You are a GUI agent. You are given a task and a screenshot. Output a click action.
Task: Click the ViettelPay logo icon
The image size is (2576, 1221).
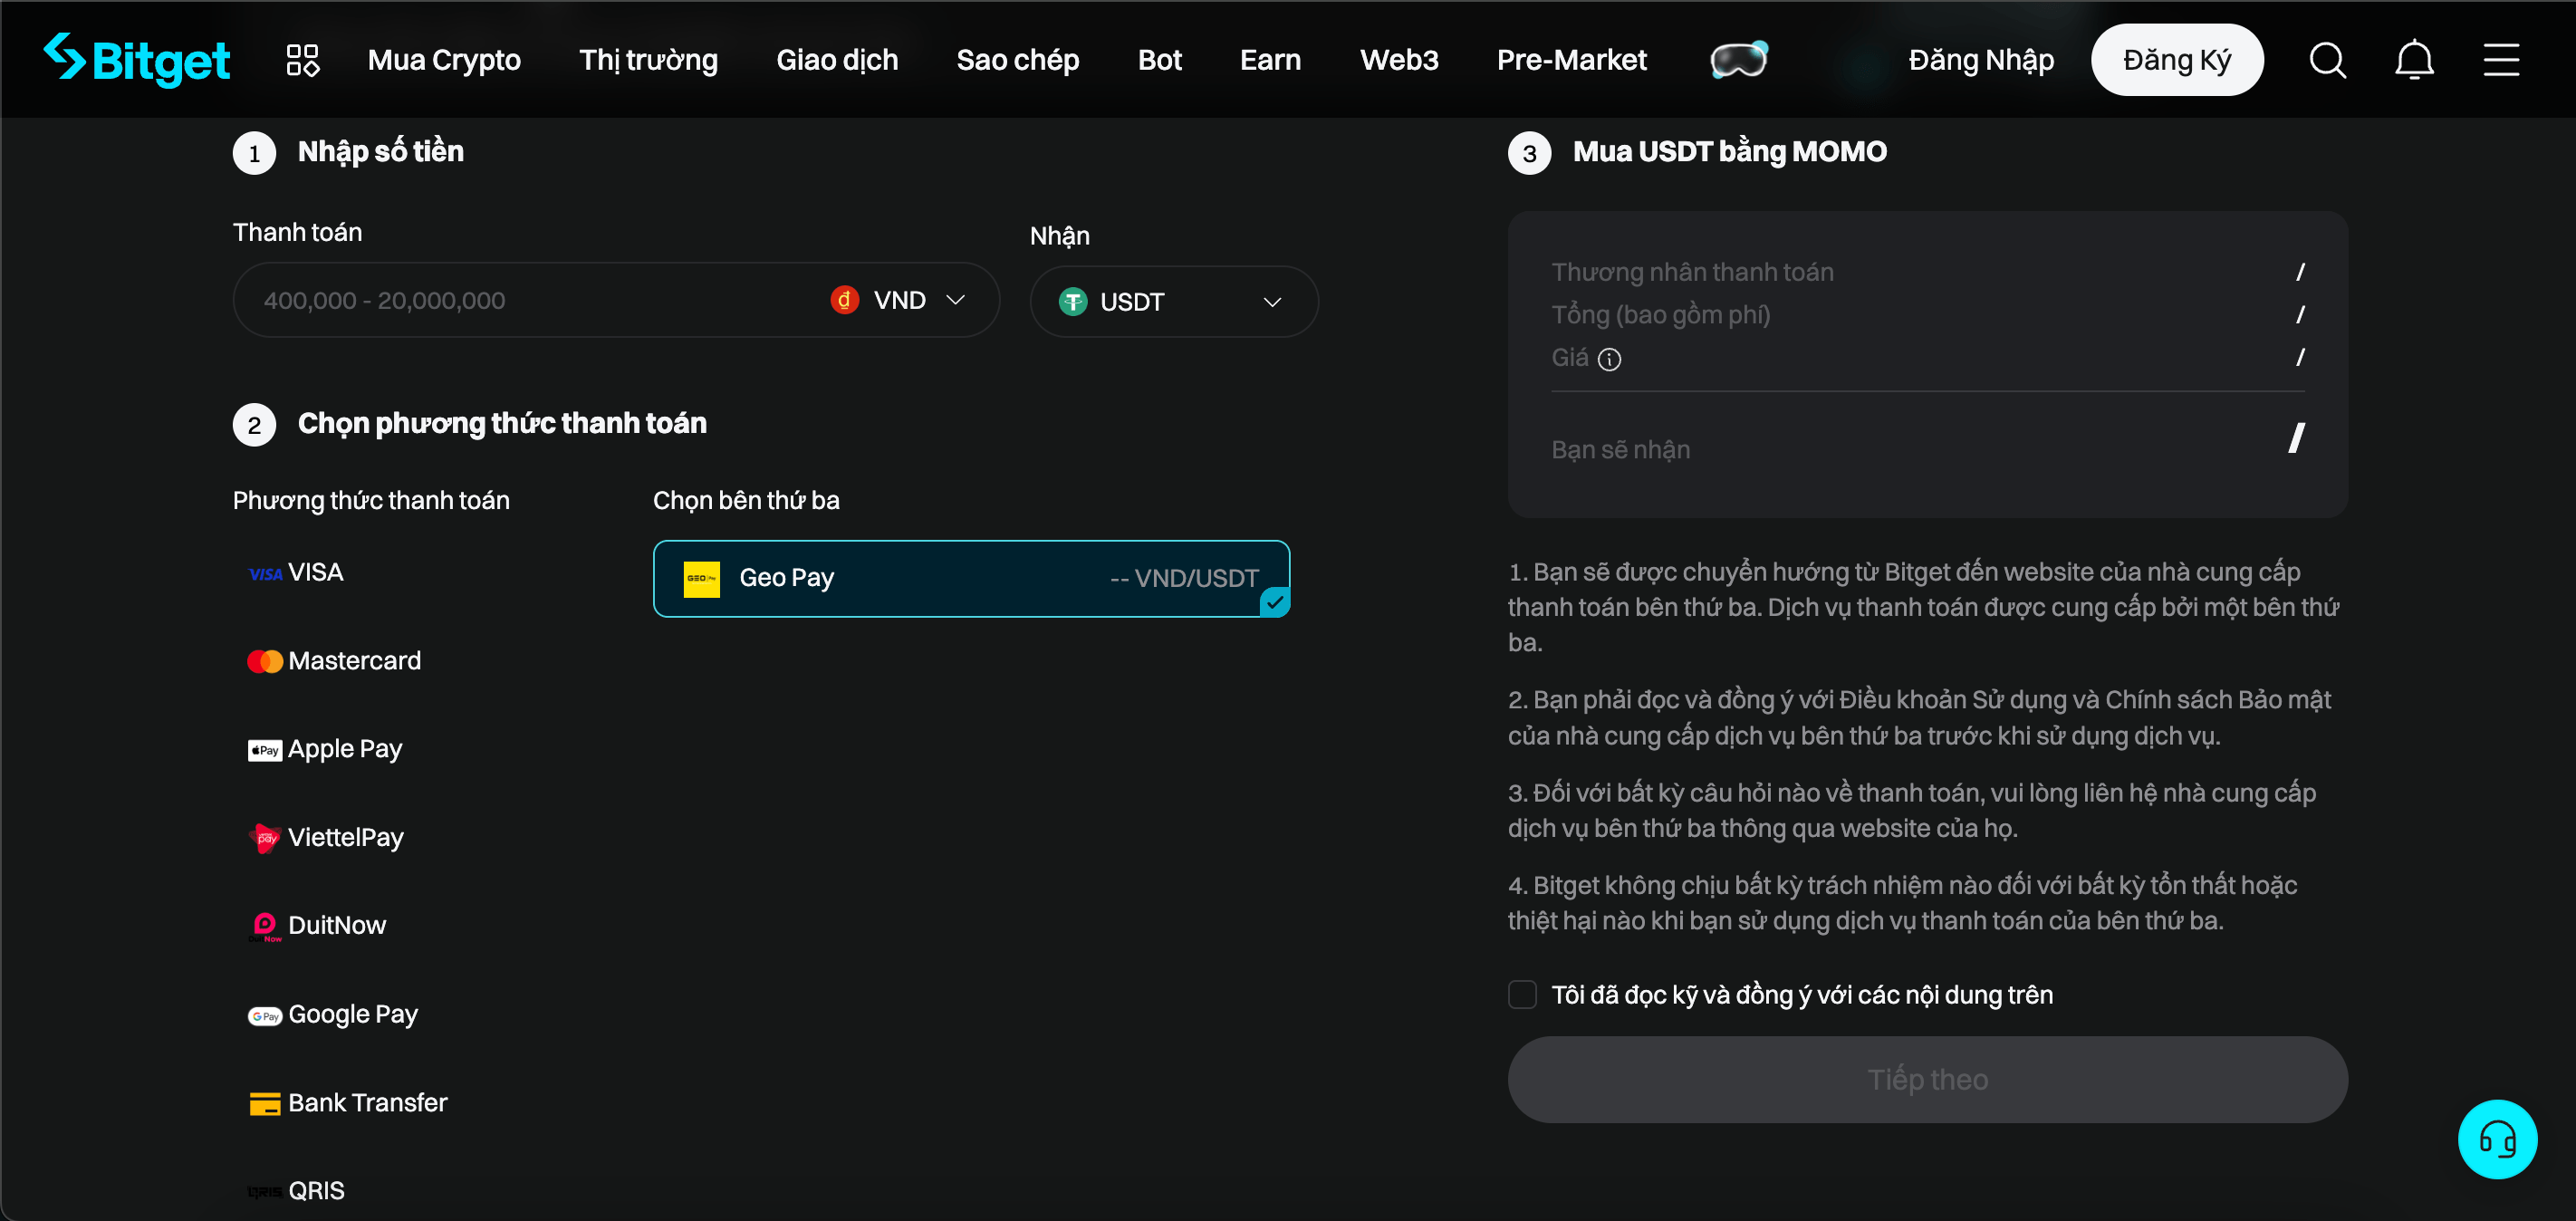pyautogui.click(x=265, y=838)
